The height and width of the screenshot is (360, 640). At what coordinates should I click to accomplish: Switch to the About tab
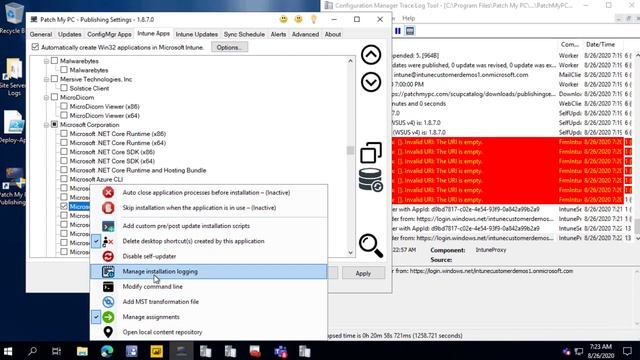coord(333,34)
